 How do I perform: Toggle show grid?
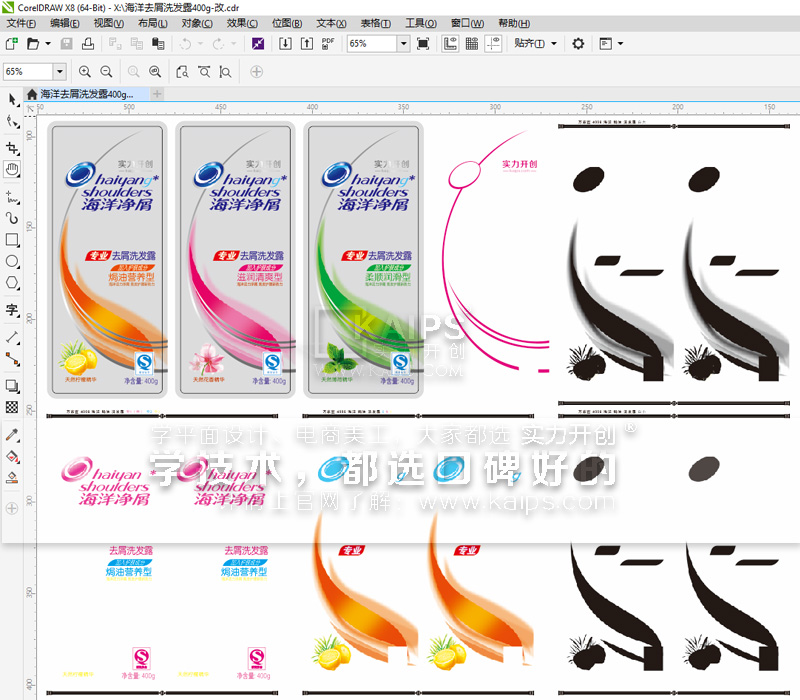click(x=472, y=44)
